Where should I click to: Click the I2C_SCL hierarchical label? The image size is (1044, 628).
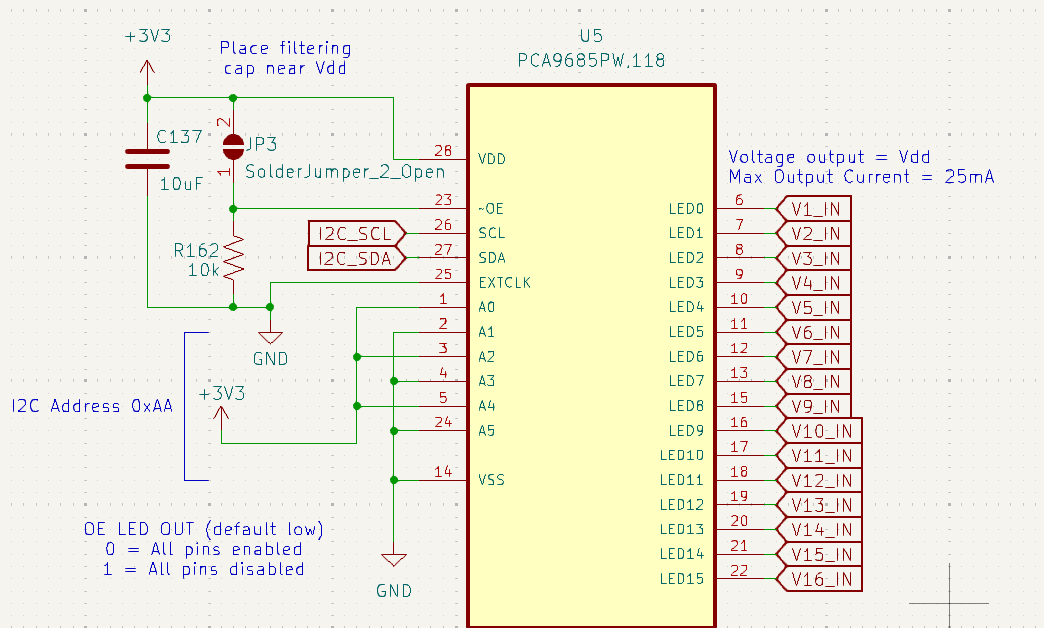point(350,233)
